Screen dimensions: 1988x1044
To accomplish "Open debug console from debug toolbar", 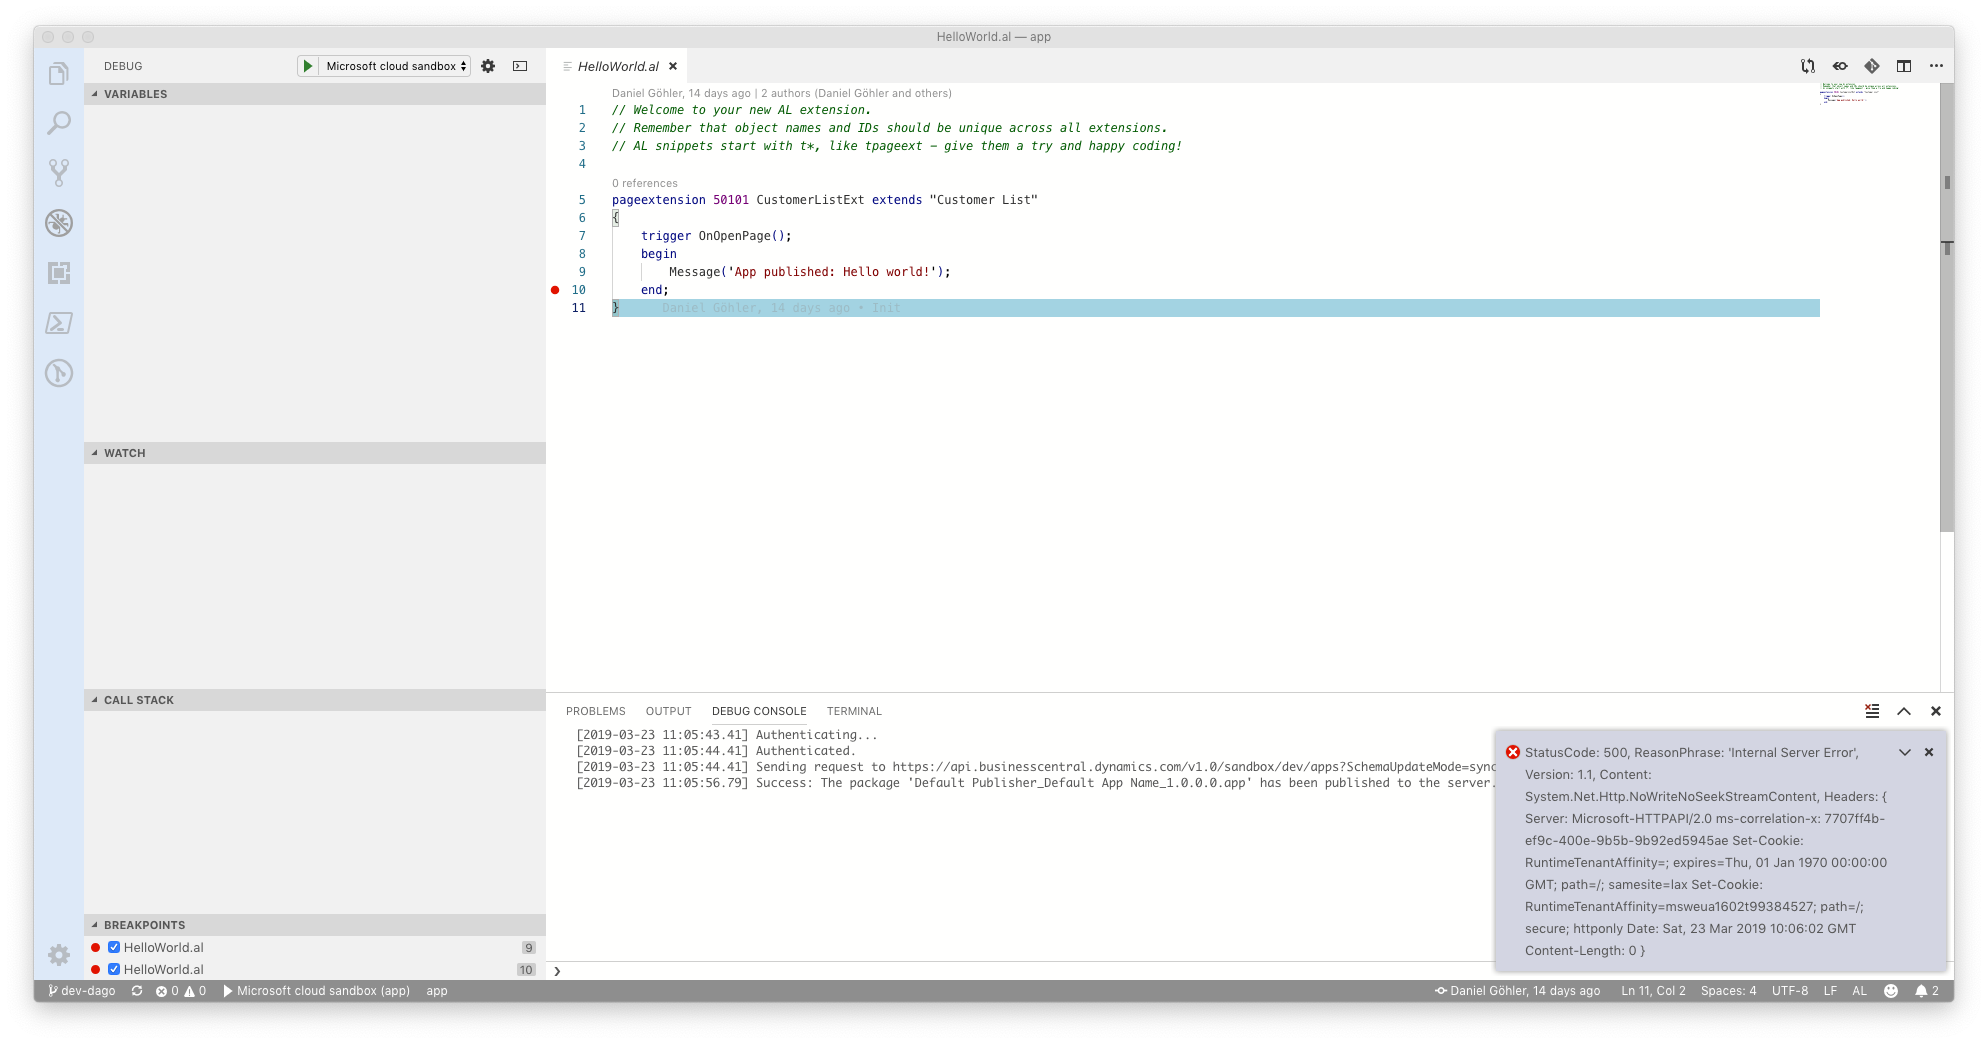I will pos(520,66).
